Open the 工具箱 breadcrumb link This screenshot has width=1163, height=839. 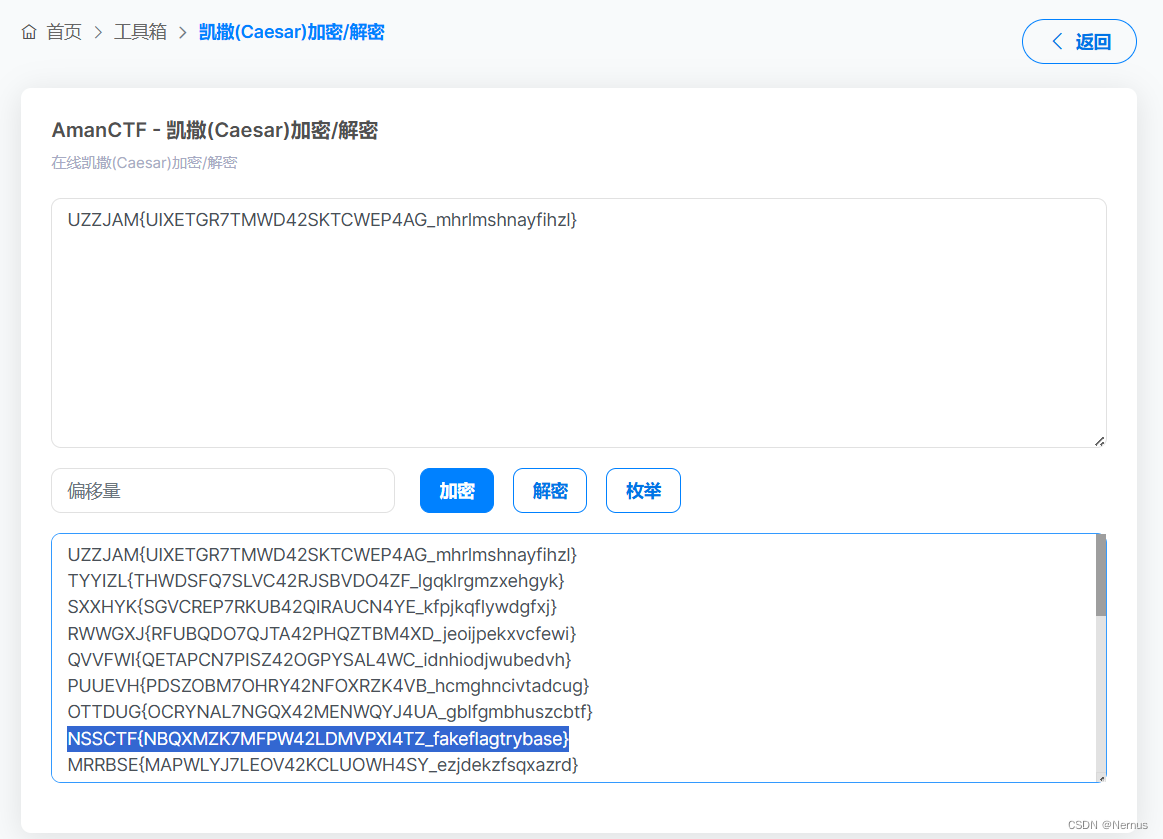pos(140,31)
